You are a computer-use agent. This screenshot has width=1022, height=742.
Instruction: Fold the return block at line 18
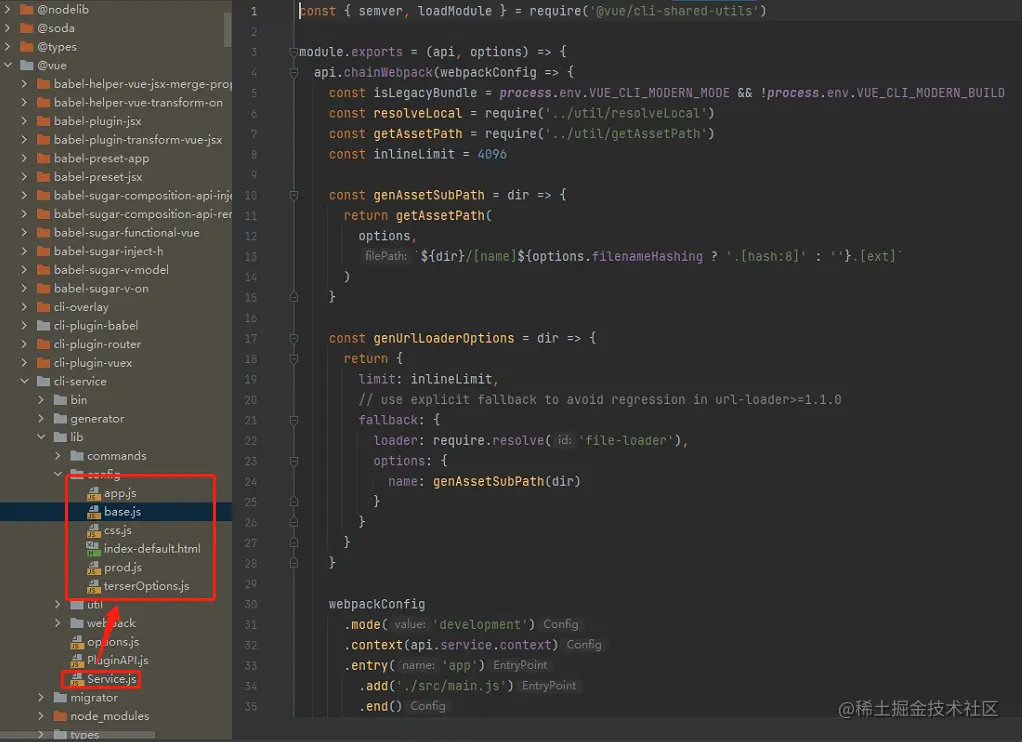tap(294, 359)
